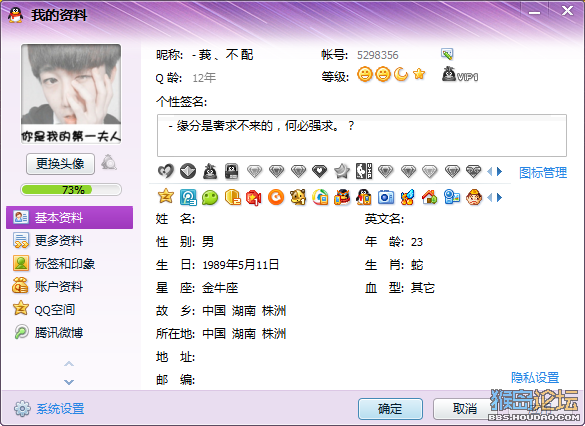
Task: Click the red-roof house icon
Action: tap(429, 197)
